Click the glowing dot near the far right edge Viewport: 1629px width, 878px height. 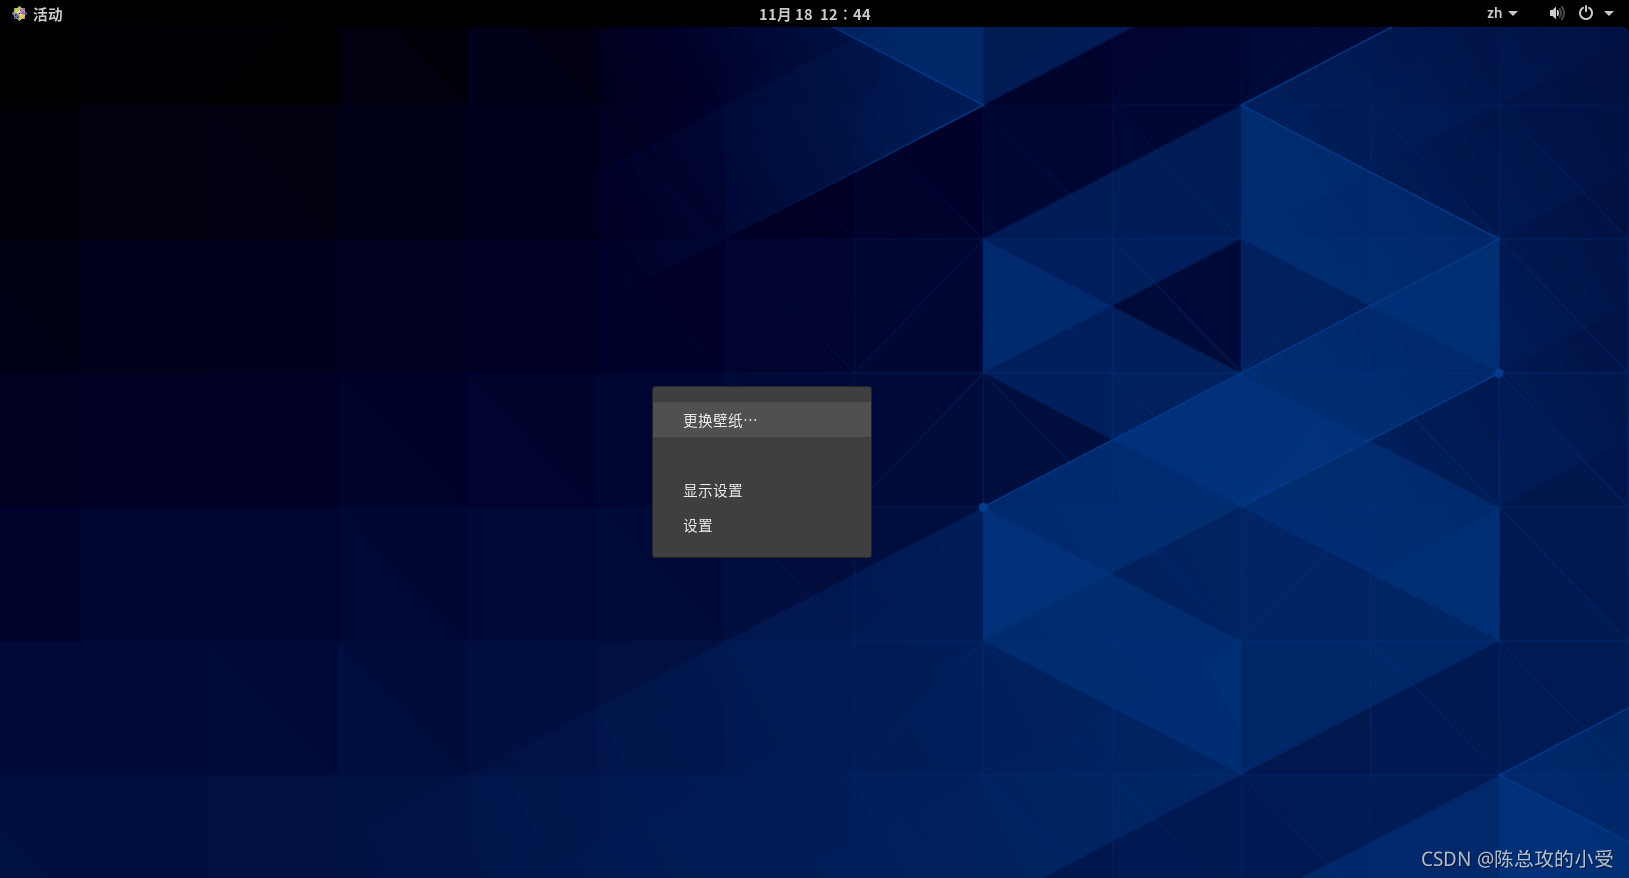(1498, 373)
